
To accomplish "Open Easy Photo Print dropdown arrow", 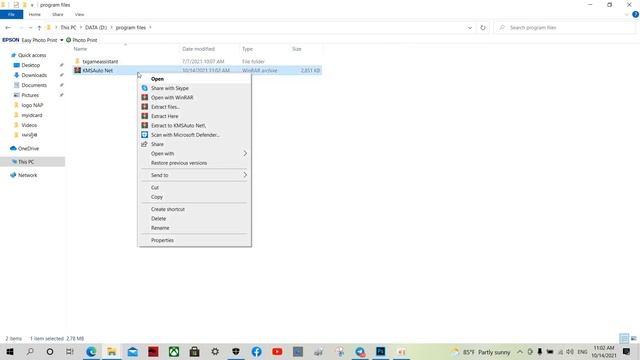I will click(62, 40).
